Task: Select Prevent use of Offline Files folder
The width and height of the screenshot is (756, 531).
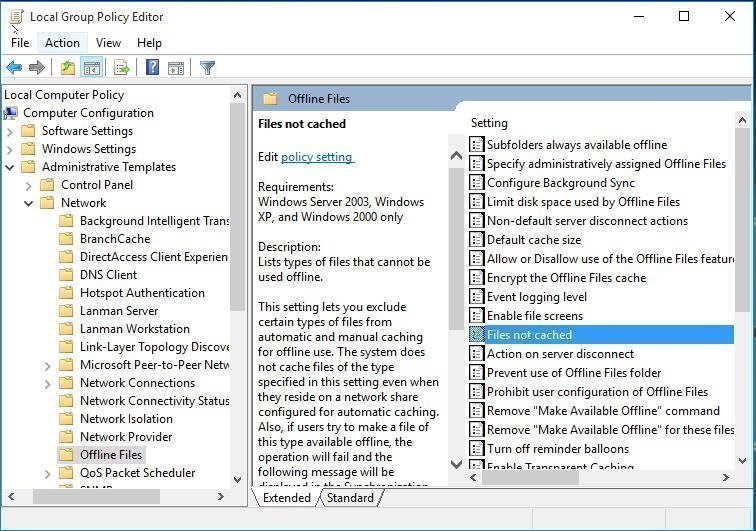Action: (x=574, y=372)
